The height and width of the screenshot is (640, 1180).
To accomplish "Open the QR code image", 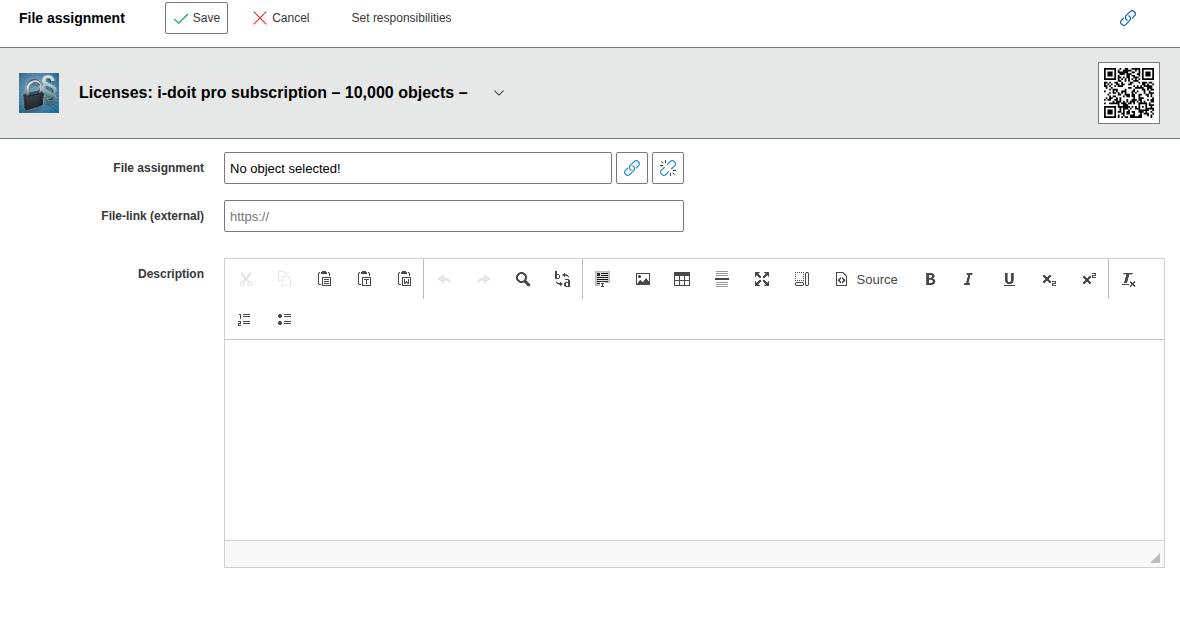I will (1129, 93).
